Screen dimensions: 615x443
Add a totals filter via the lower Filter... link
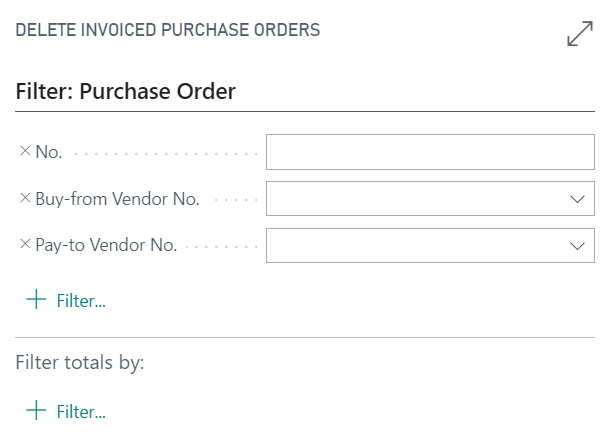81,412
